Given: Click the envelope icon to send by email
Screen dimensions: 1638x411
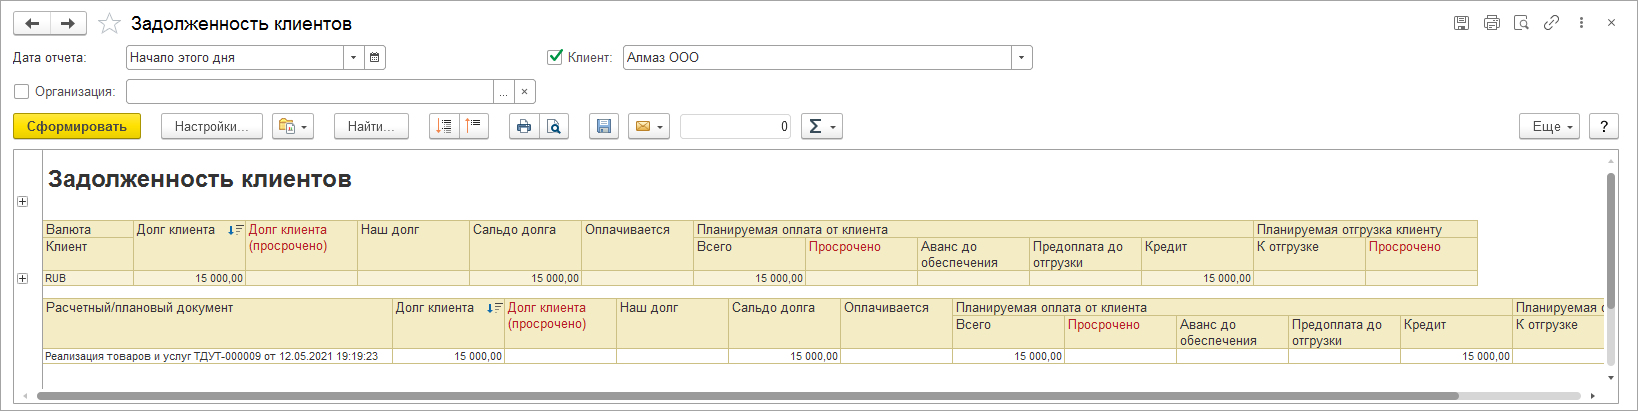Looking at the screenshot, I should tap(648, 126).
